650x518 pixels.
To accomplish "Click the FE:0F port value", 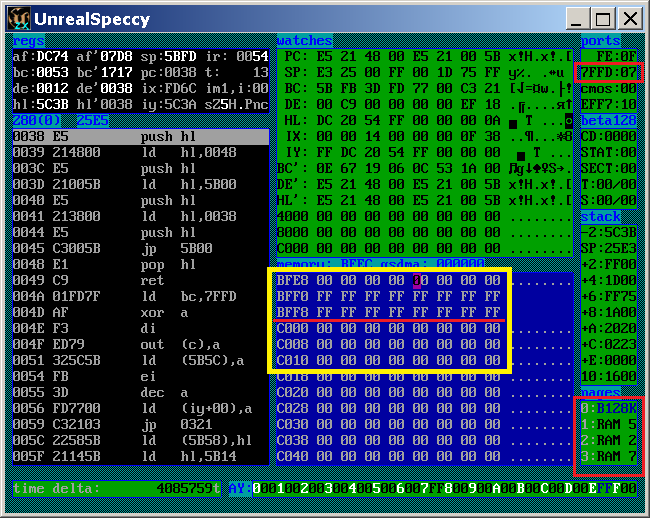I will 616,57.
